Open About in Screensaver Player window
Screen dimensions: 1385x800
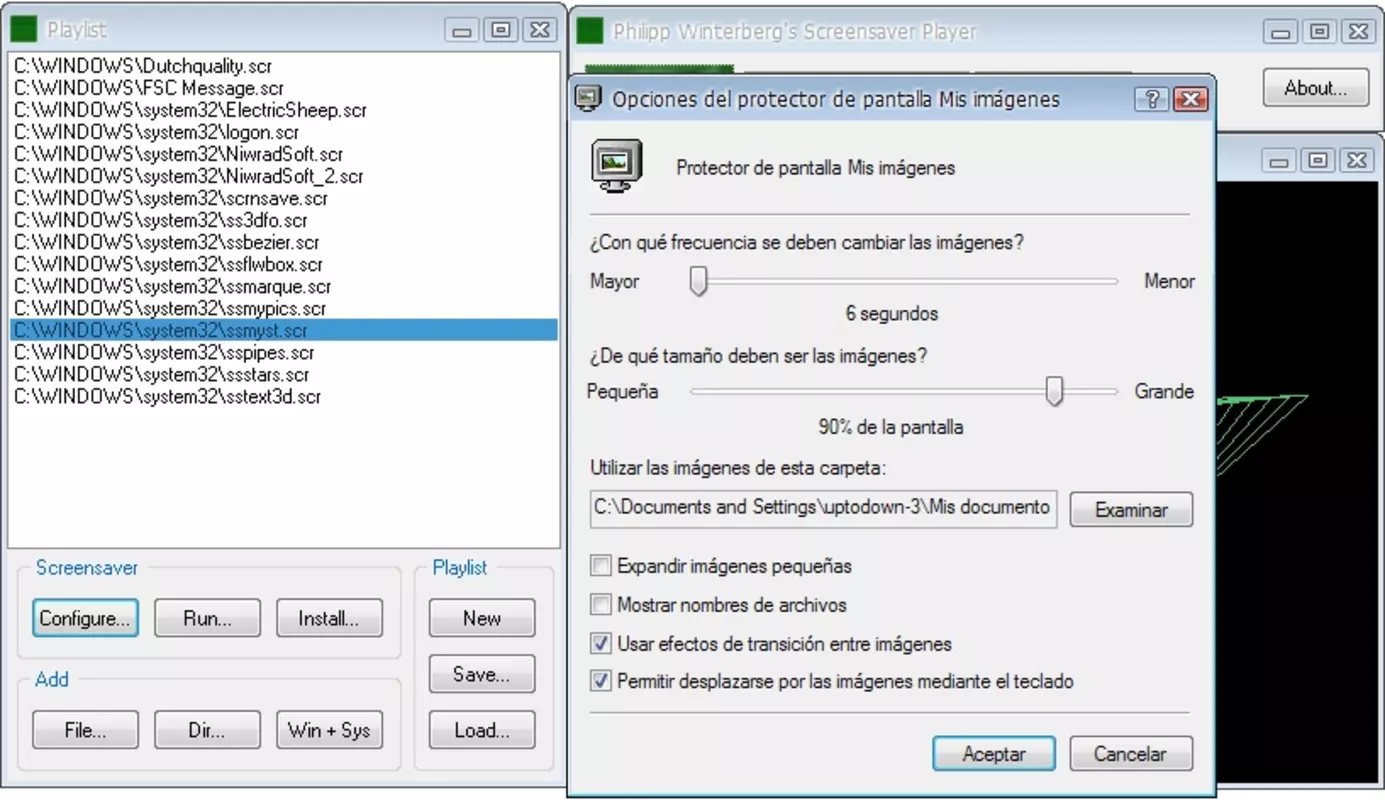pyautogui.click(x=1316, y=88)
